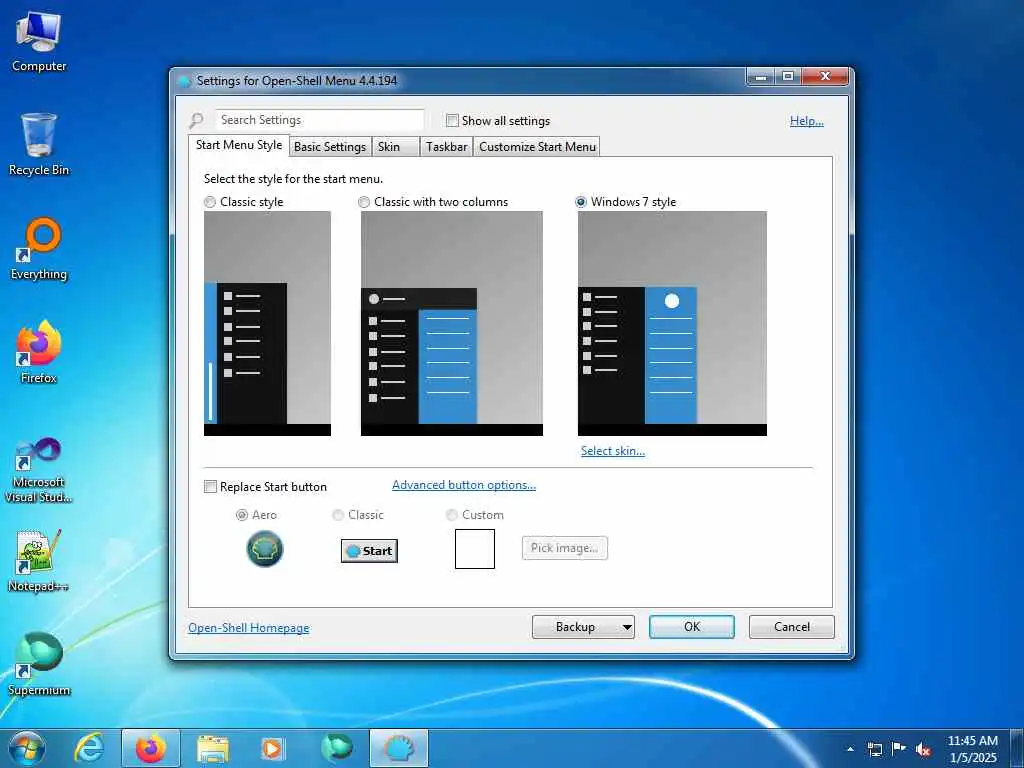Screen dimensions: 1024x768
Task: Open the Action Center flag icon
Action: pos(899,748)
